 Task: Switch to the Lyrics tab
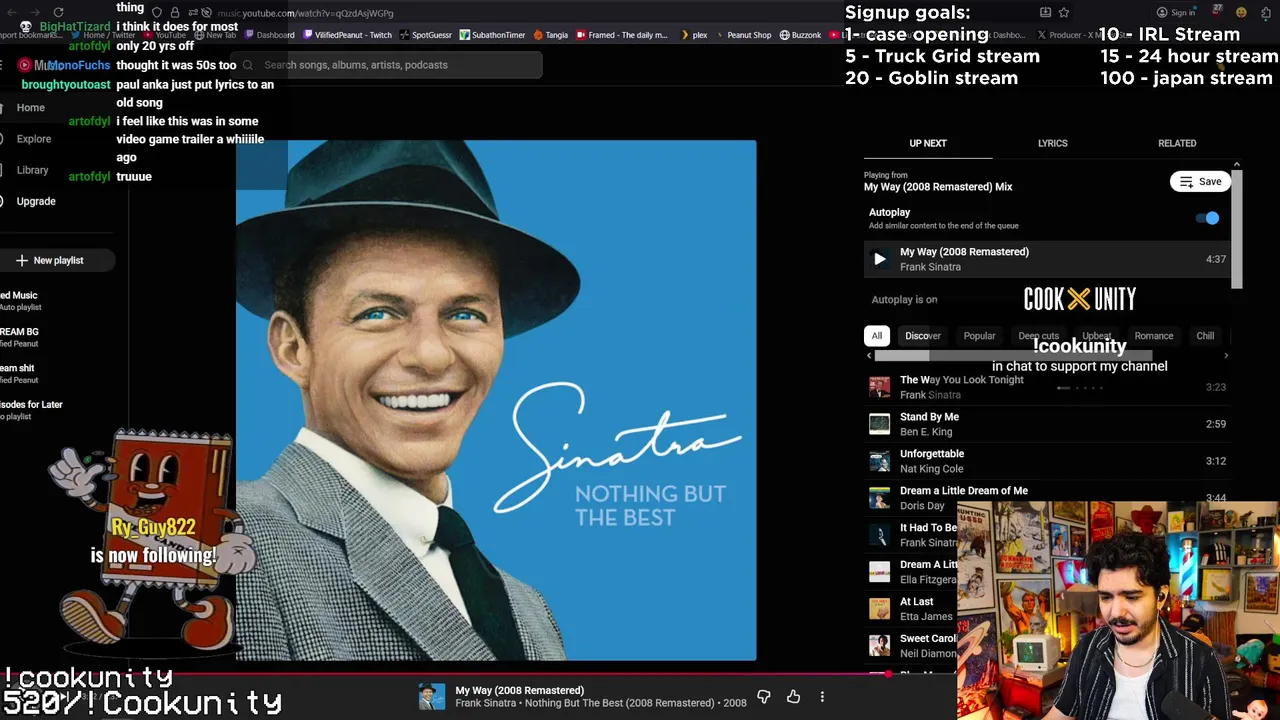(x=1052, y=143)
